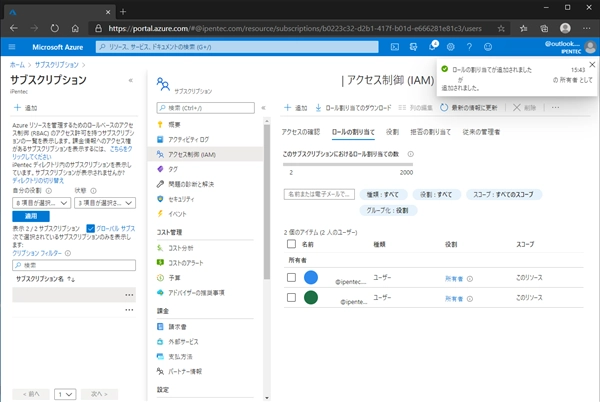
Task: Focus the name or email filter field
Action: [319, 194]
